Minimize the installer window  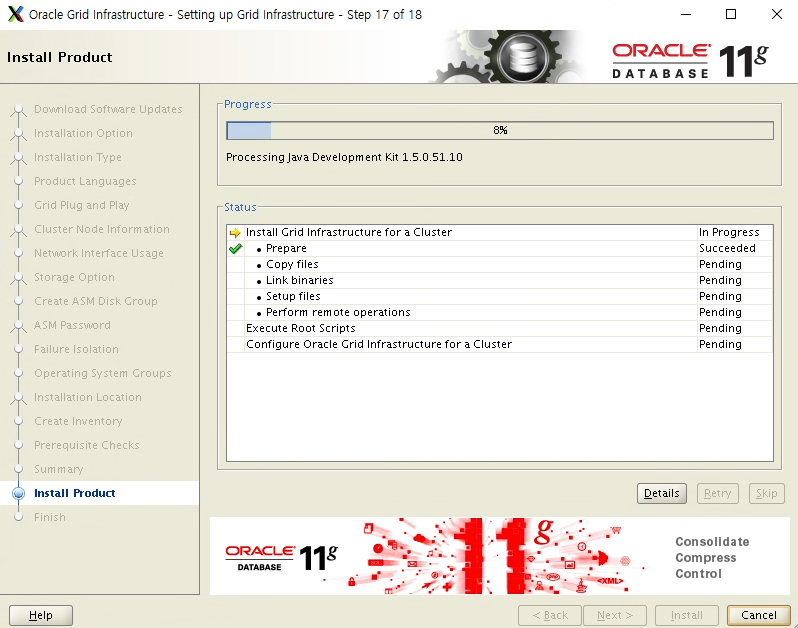pyautogui.click(x=686, y=14)
